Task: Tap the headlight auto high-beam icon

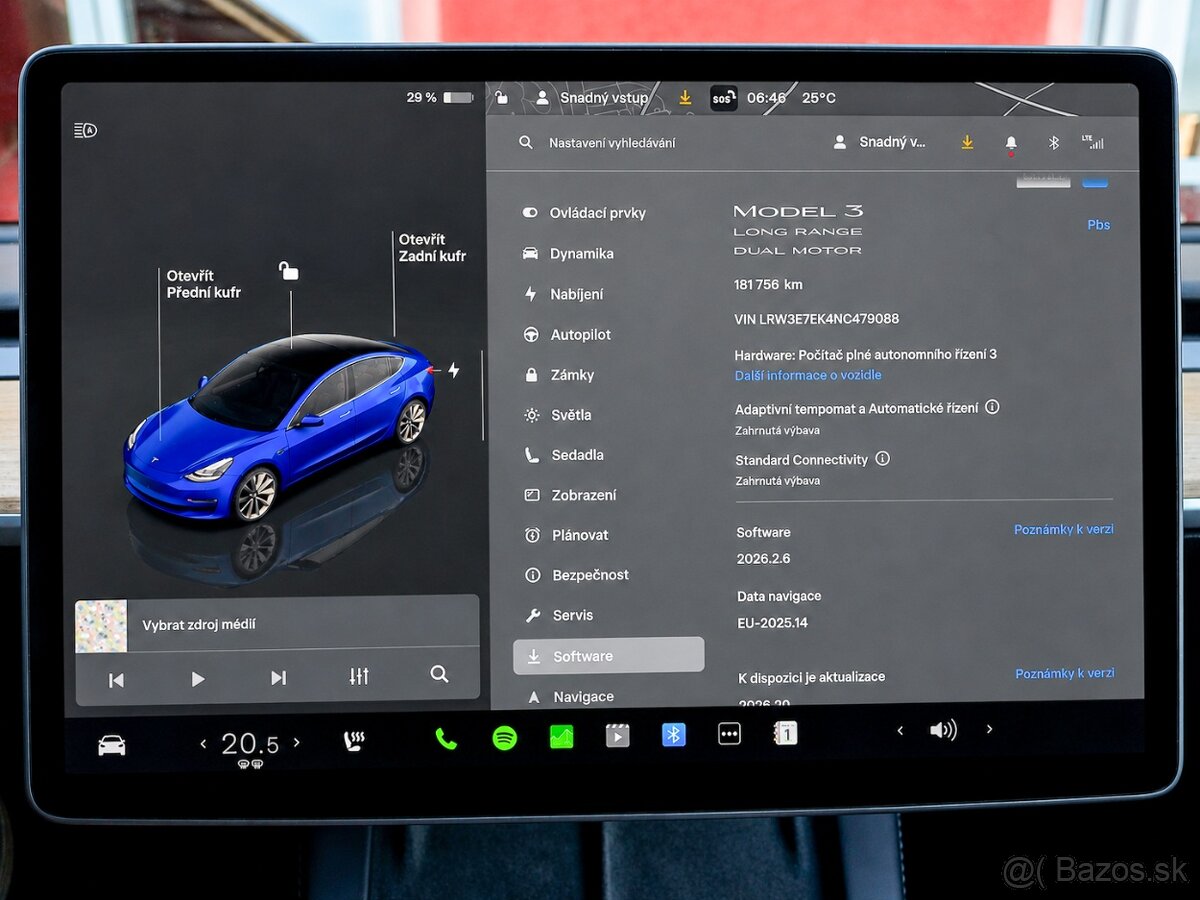Action: 85,130
